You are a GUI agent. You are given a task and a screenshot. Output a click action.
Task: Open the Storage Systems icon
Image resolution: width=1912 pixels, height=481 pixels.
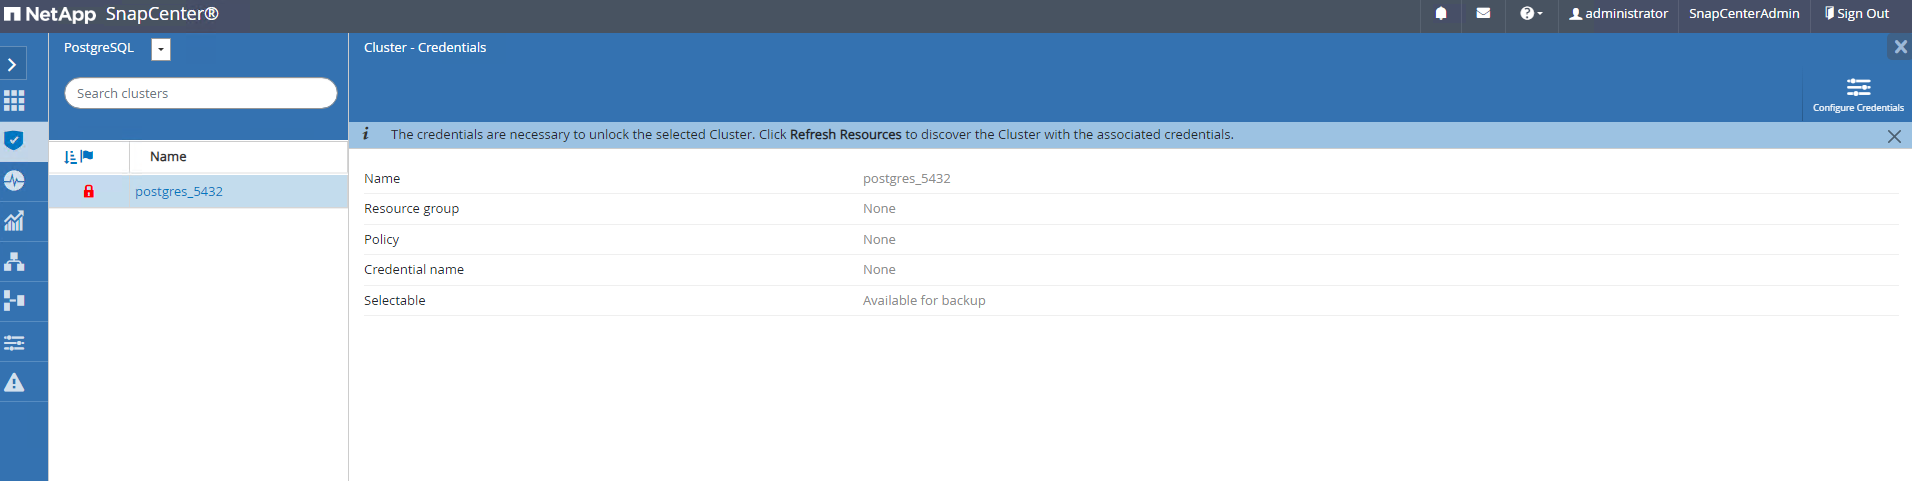pos(14,300)
